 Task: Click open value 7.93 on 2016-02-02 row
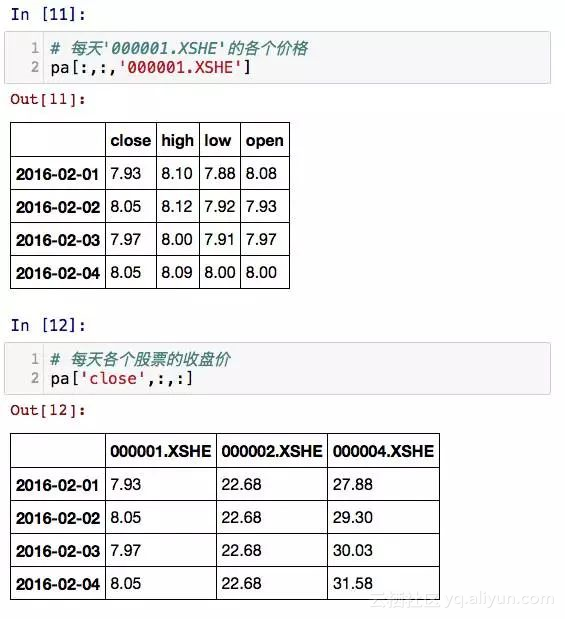[265, 207]
